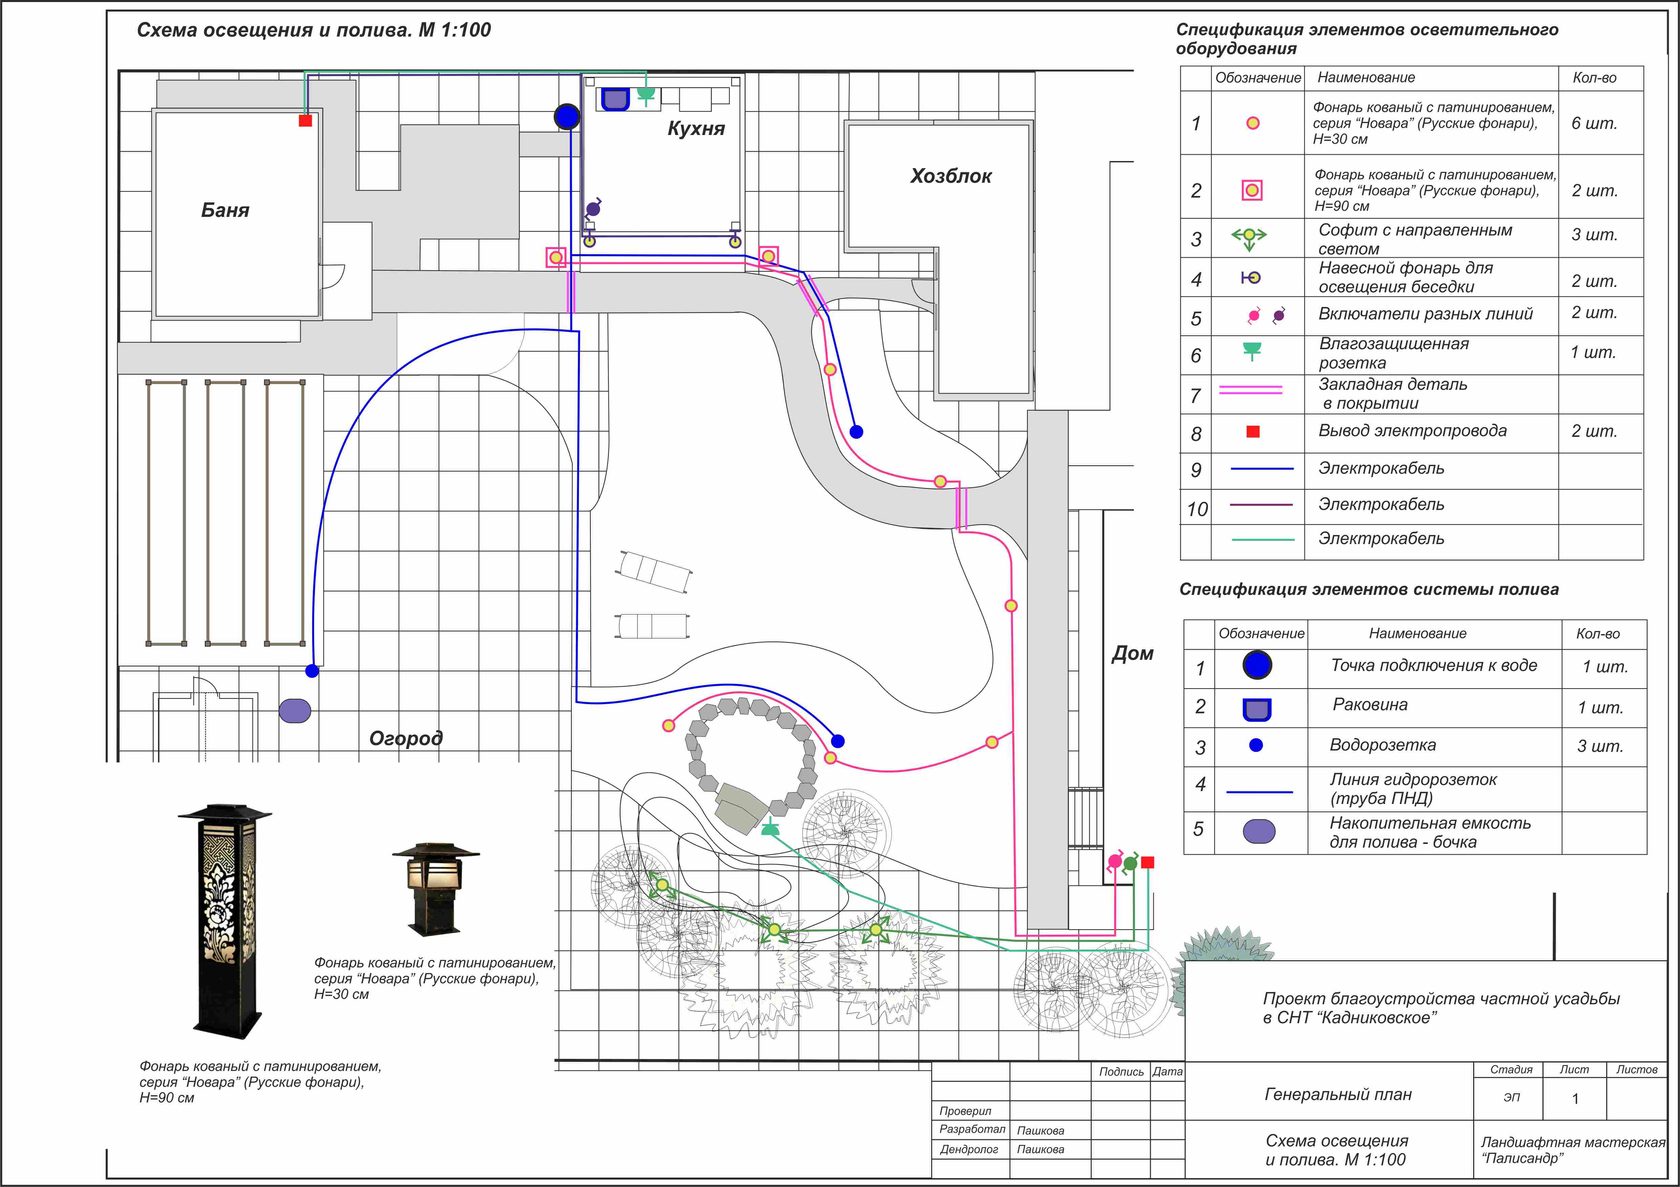Click the Кол-во header in the lighting table
This screenshot has height=1187, width=1680.
[1594, 78]
